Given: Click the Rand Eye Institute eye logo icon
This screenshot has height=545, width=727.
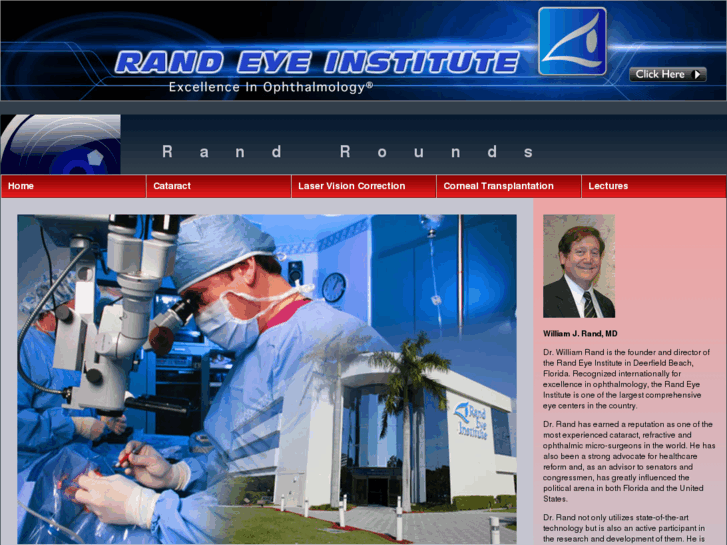Looking at the screenshot, I should pyautogui.click(x=572, y=41).
